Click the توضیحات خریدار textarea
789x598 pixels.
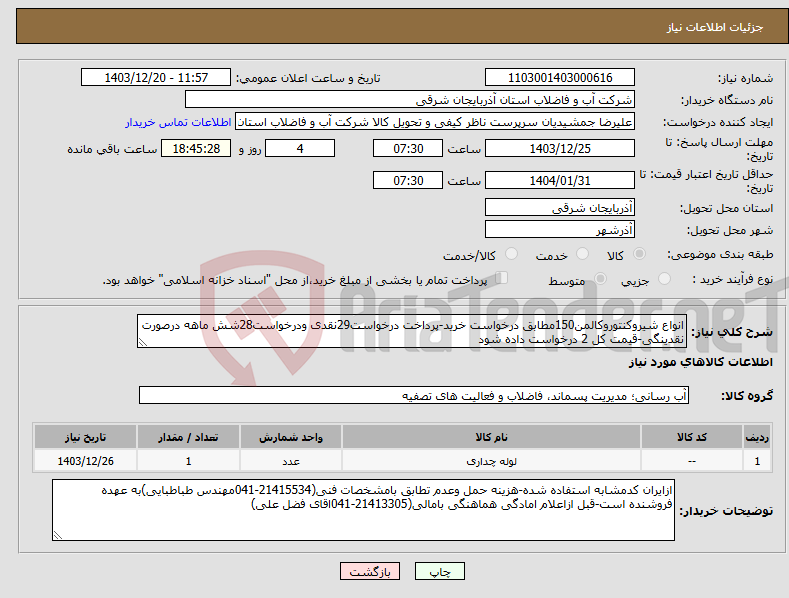[x=363, y=510]
